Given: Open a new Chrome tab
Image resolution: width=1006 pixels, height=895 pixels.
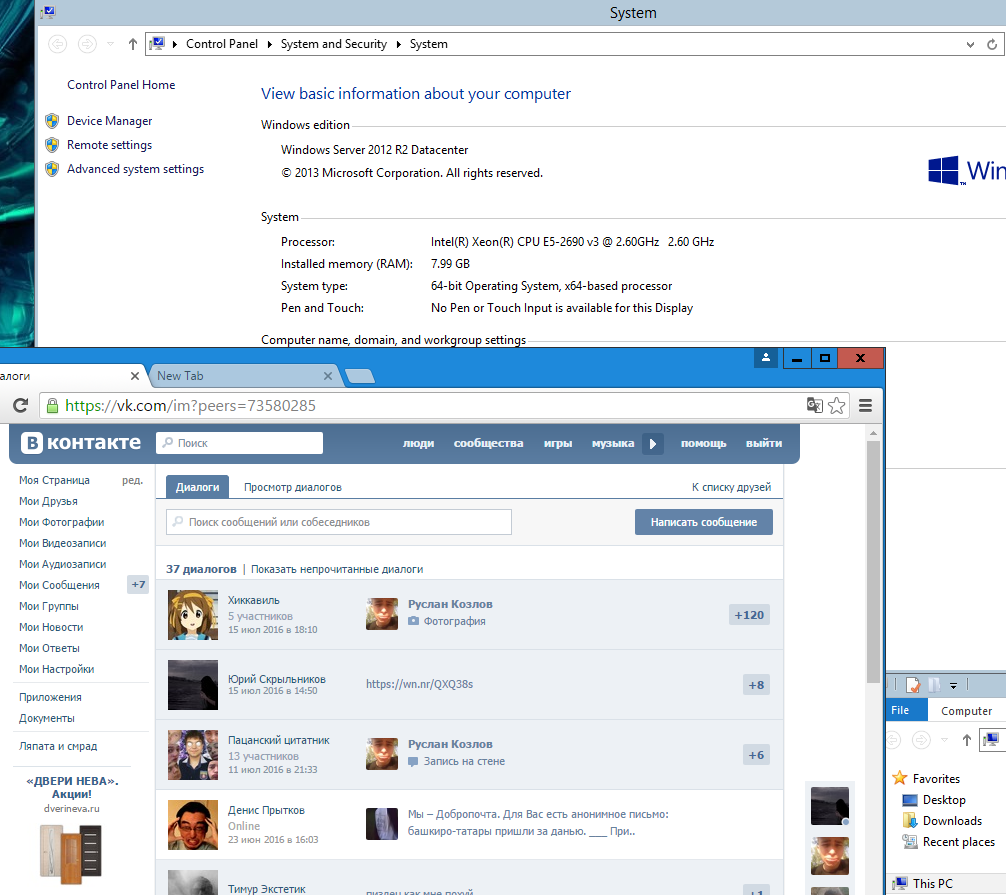Looking at the screenshot, I should [x=360, y=376].
